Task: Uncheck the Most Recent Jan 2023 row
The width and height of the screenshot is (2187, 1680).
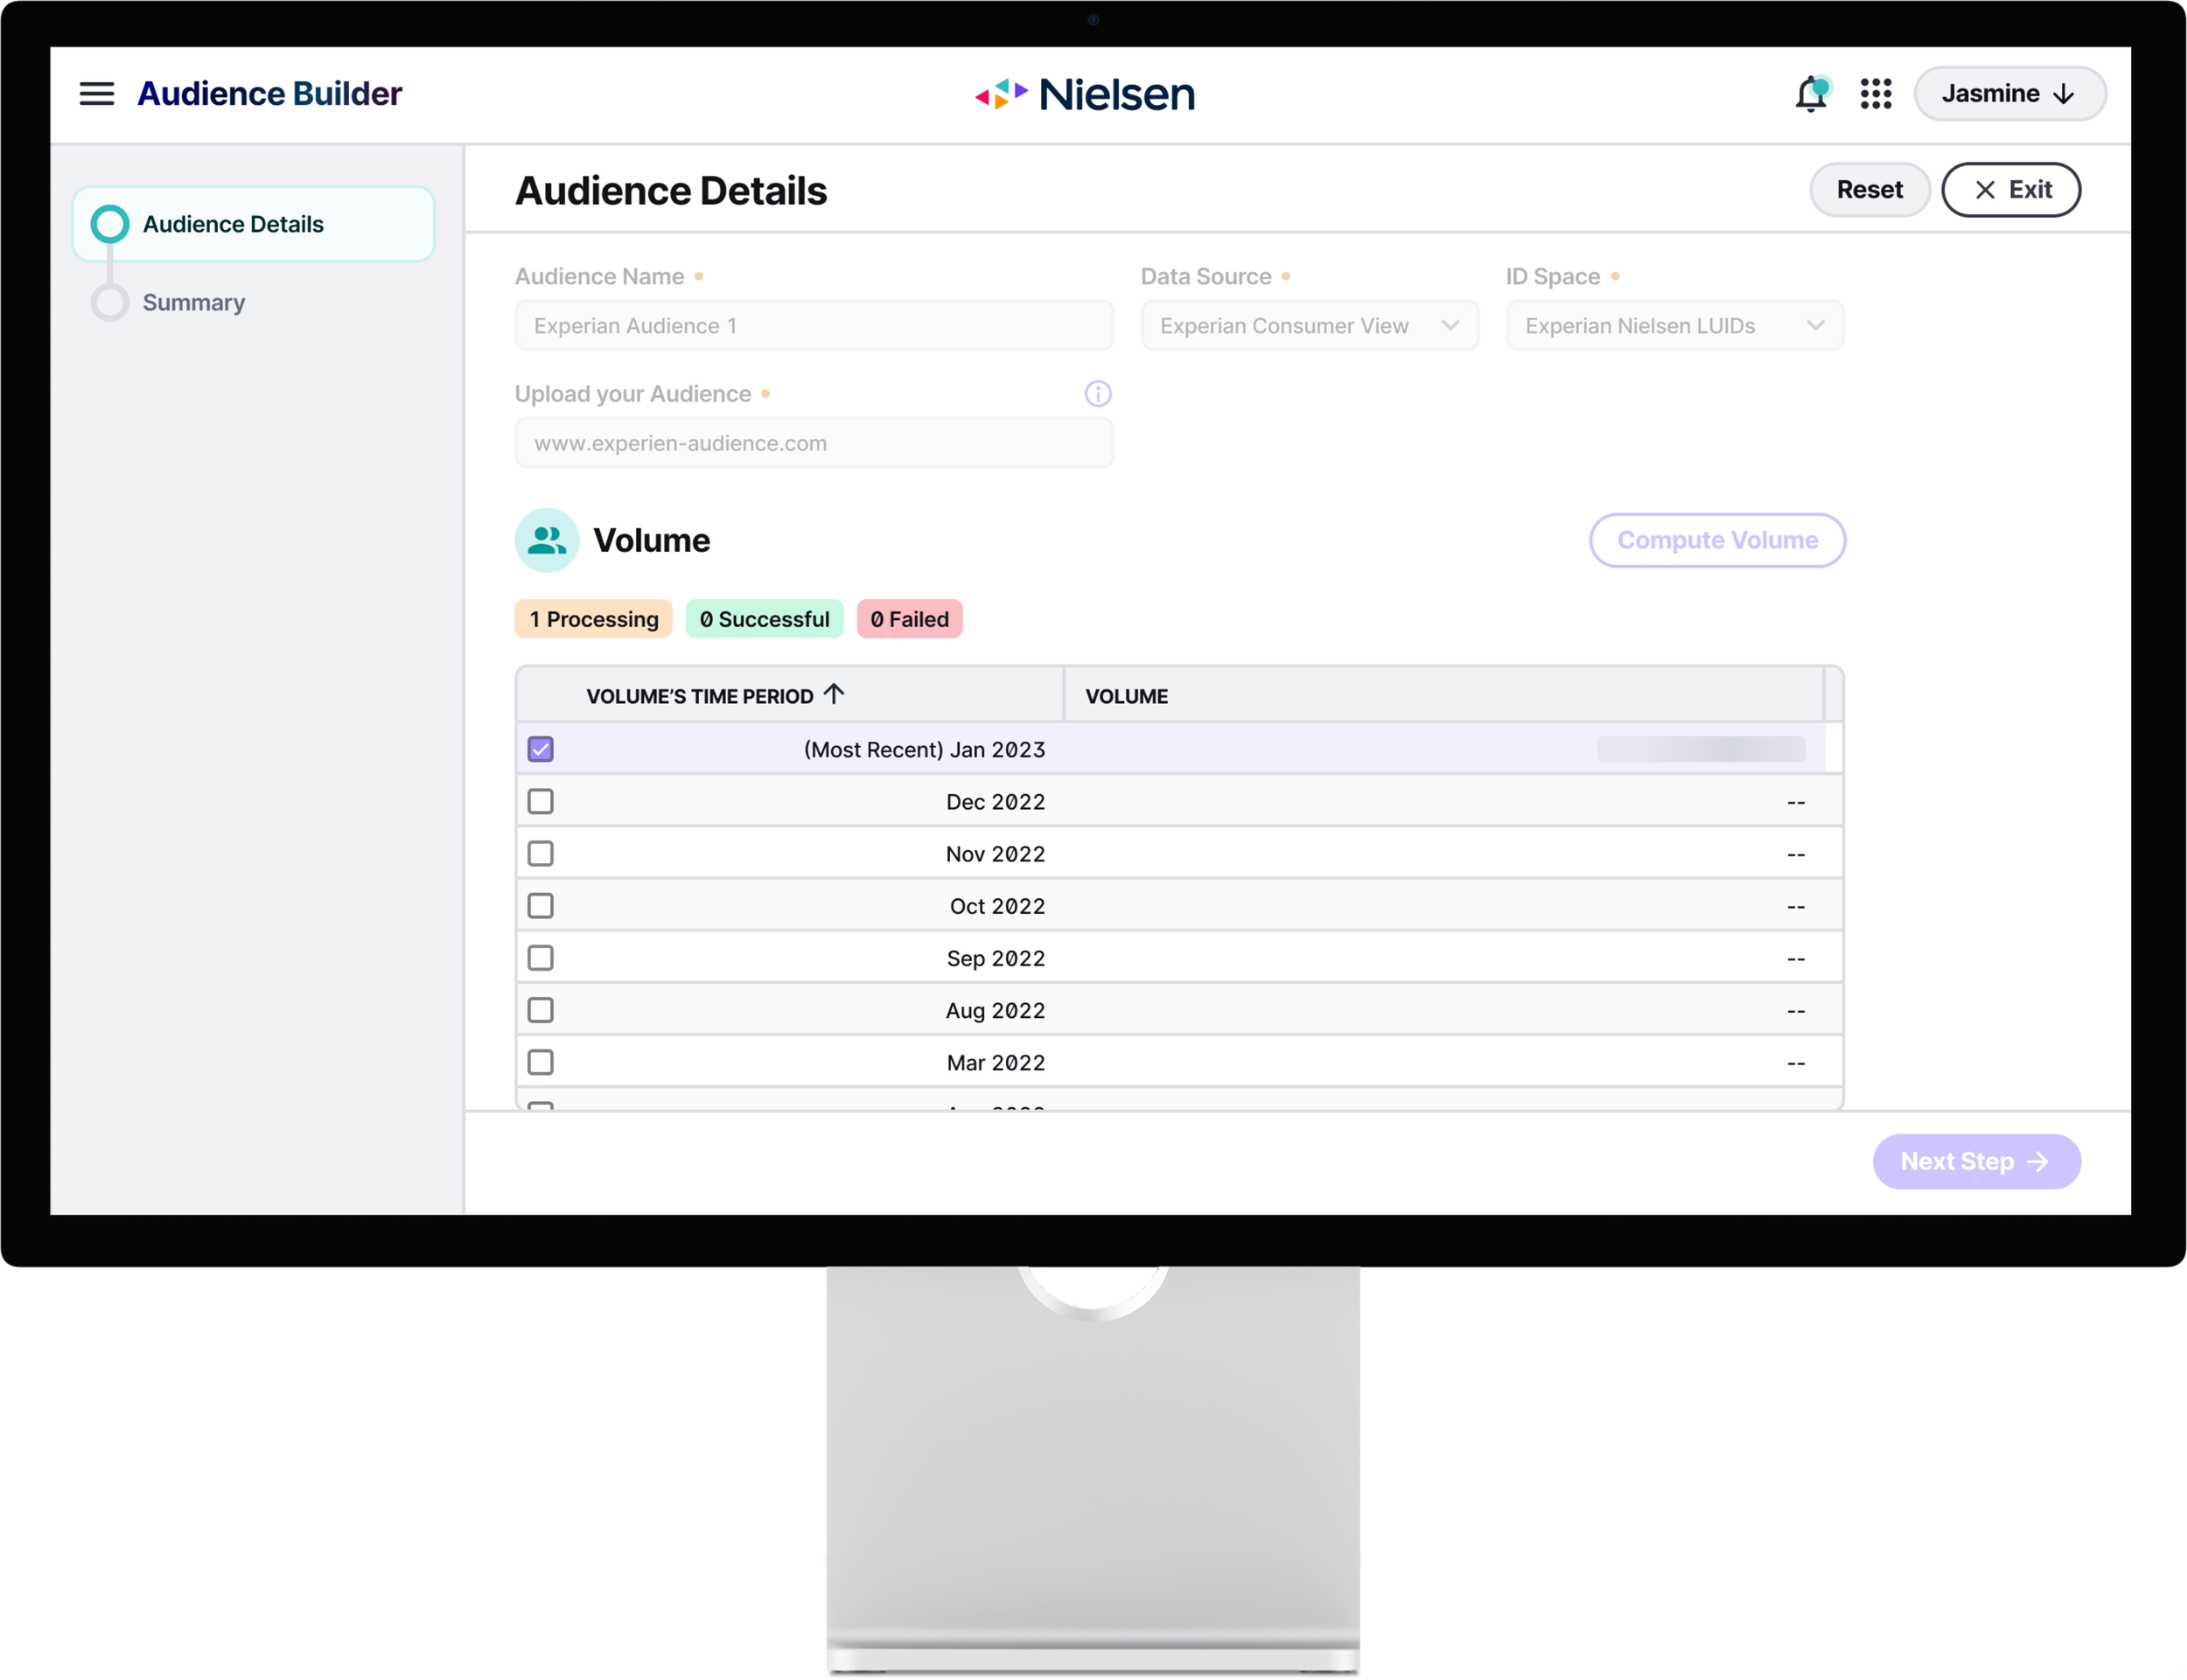Action: [x=541, y=749]
